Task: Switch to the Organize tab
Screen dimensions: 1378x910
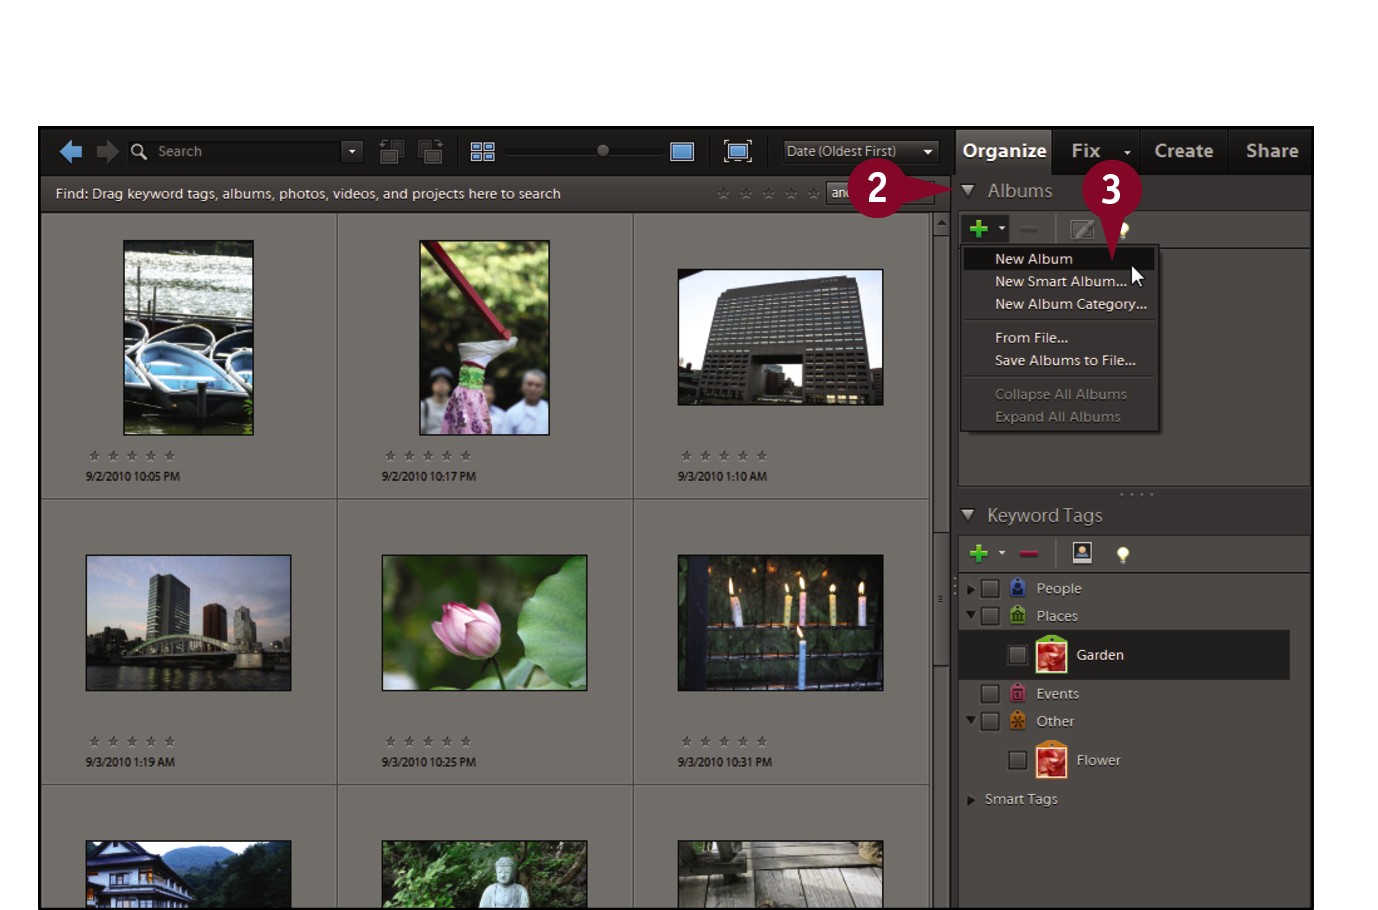Action: tap(1004, 151)
